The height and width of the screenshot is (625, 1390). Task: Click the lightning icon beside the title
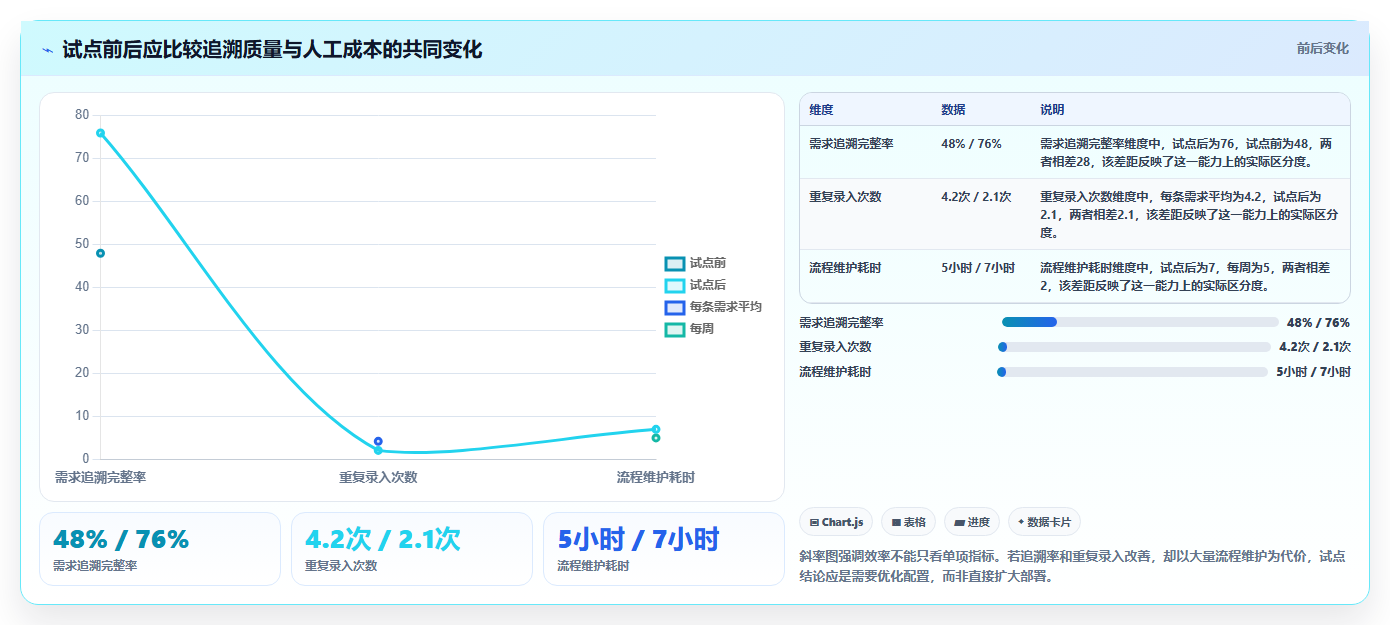coord(47,50)
